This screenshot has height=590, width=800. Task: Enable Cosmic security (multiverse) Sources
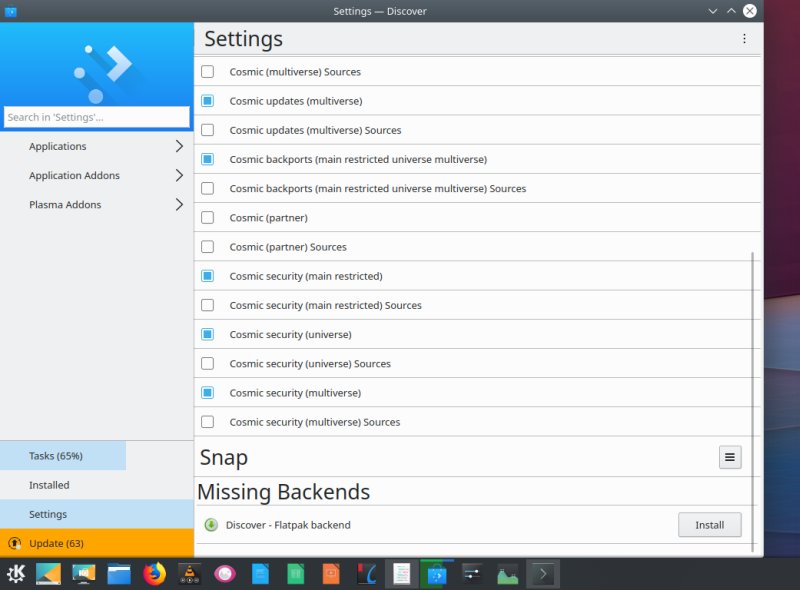coord(208,422)
